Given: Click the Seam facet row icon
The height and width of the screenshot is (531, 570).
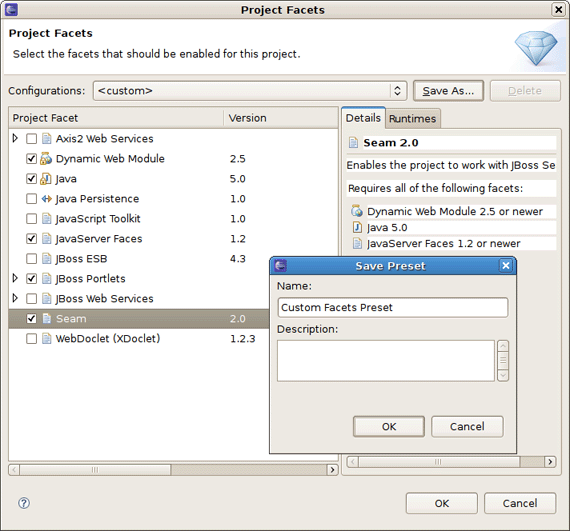Looking at the screenshot, I should tap(47, 318).
